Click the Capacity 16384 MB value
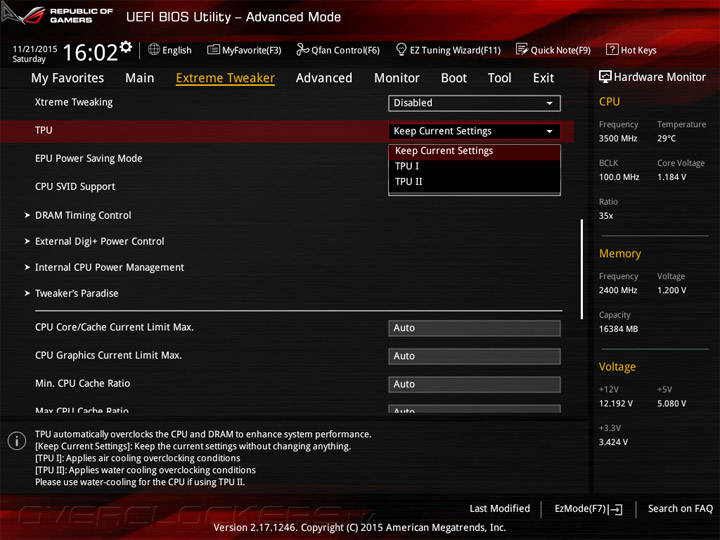Image resolution: width=720 pixels, height=540 pixels. click(619, 329)
